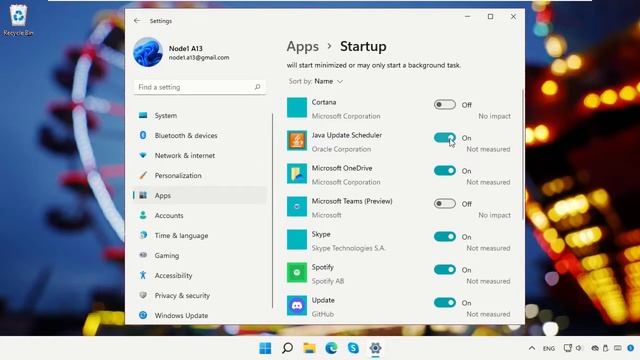Screen dimensions: 640x360
Task: Click the volume speaker tray icon
Action: pos(579,348)
